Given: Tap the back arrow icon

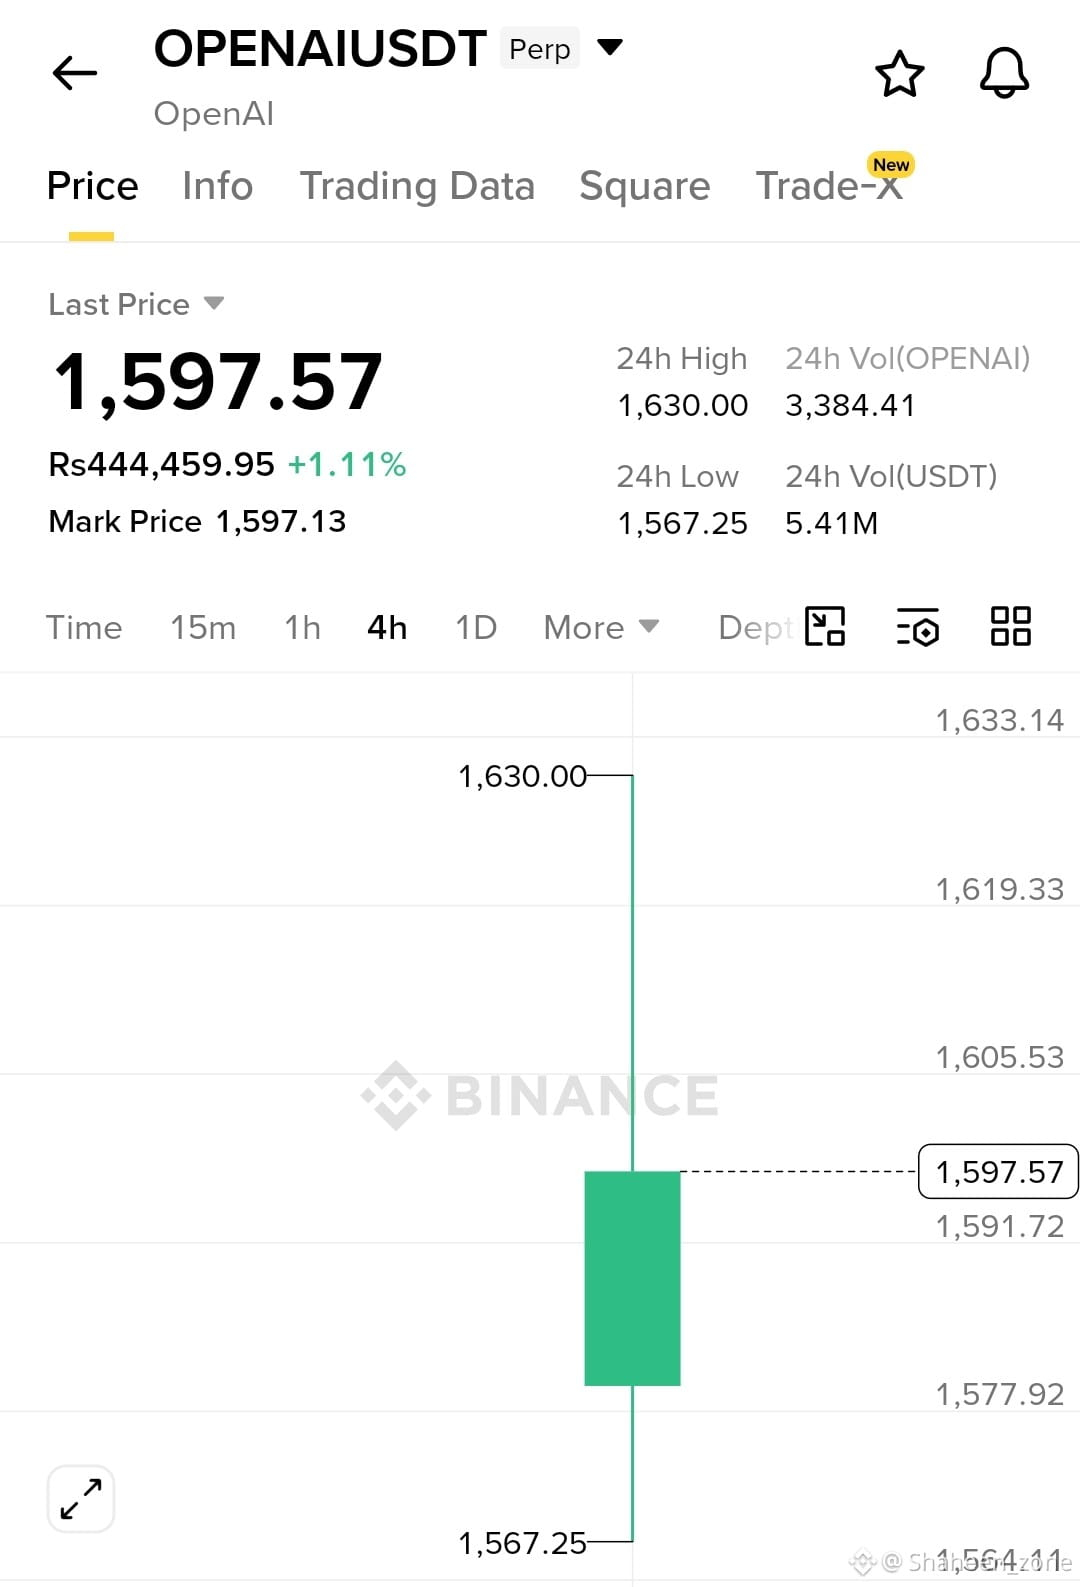Looking at the screenshot, I should point(75,73).
